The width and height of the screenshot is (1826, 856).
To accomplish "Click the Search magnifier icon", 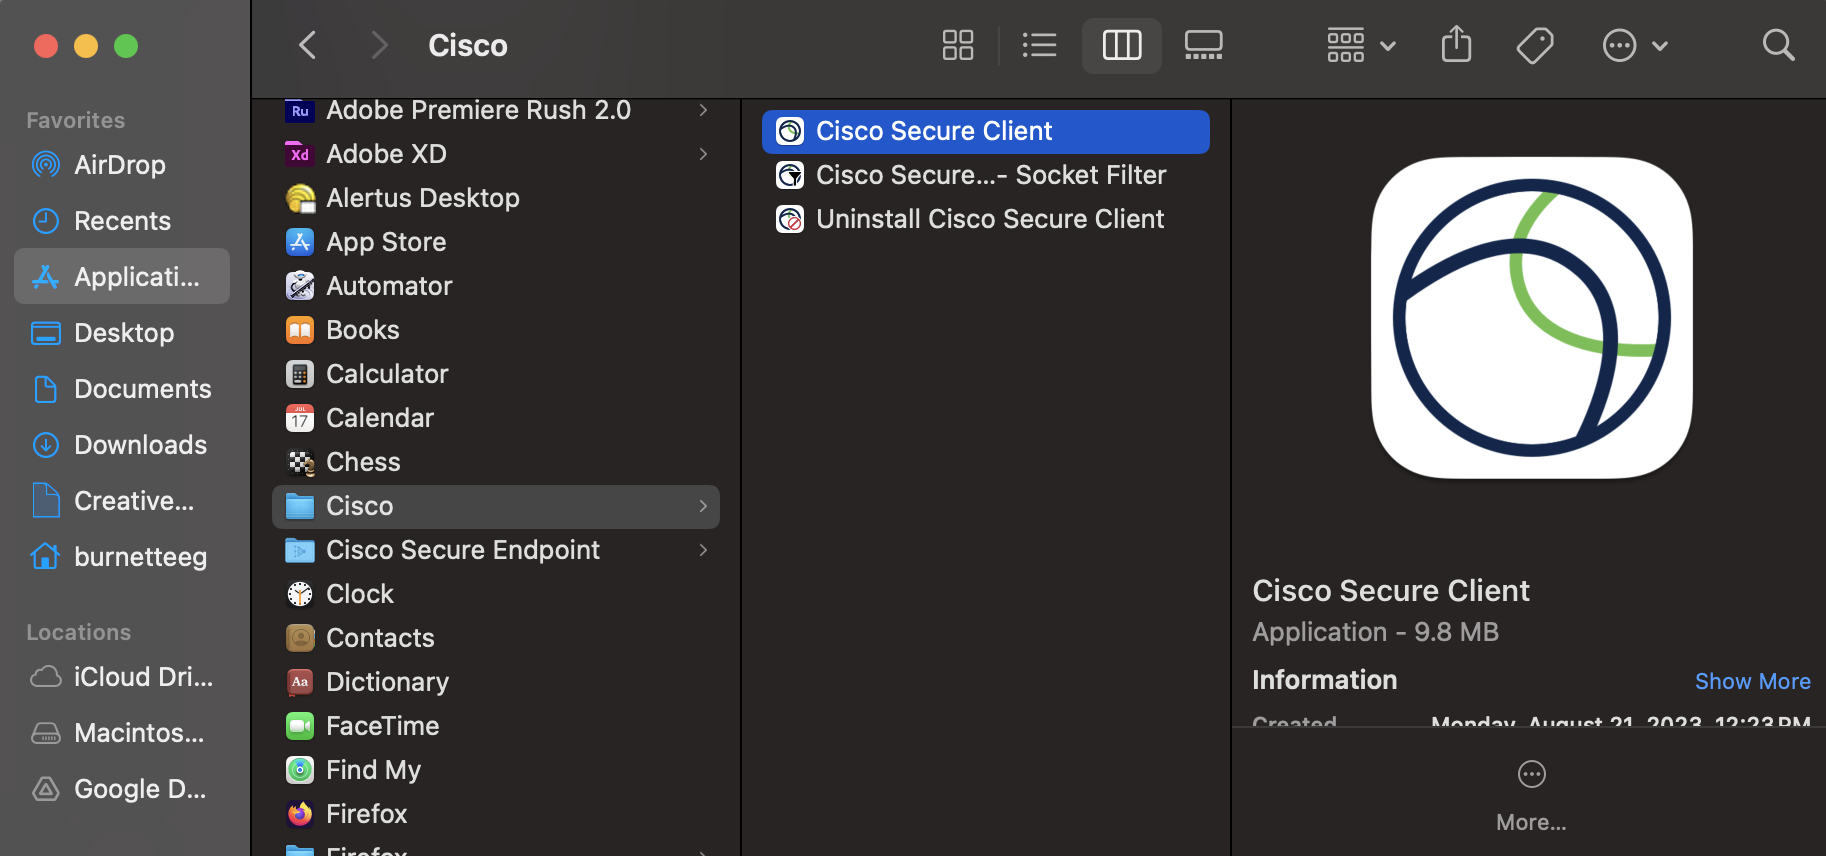I will pyautogui.click(x=1778, y=45).
